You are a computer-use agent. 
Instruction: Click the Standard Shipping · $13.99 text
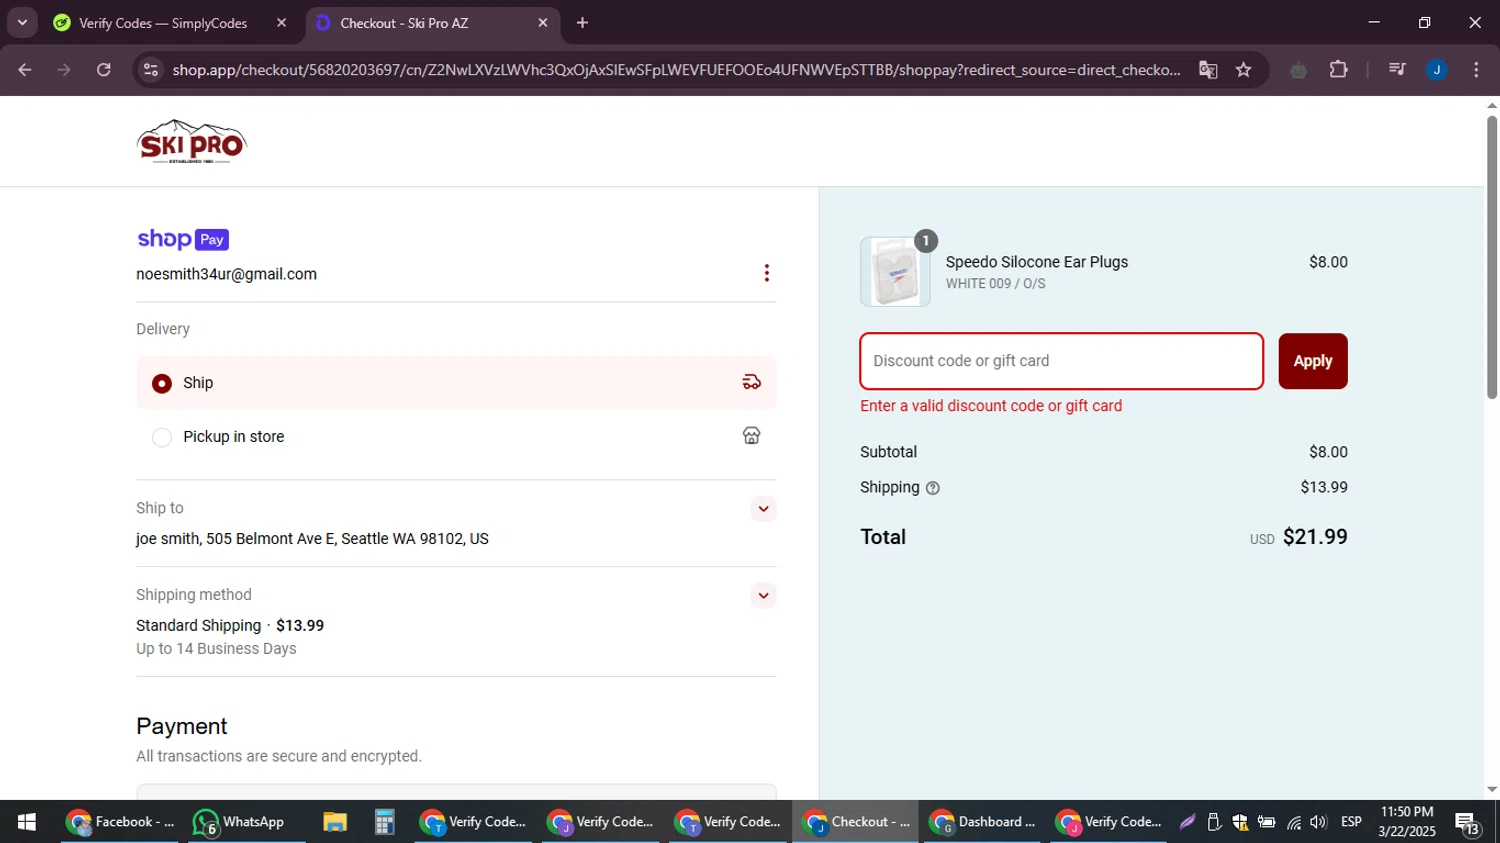coord(230,626)
